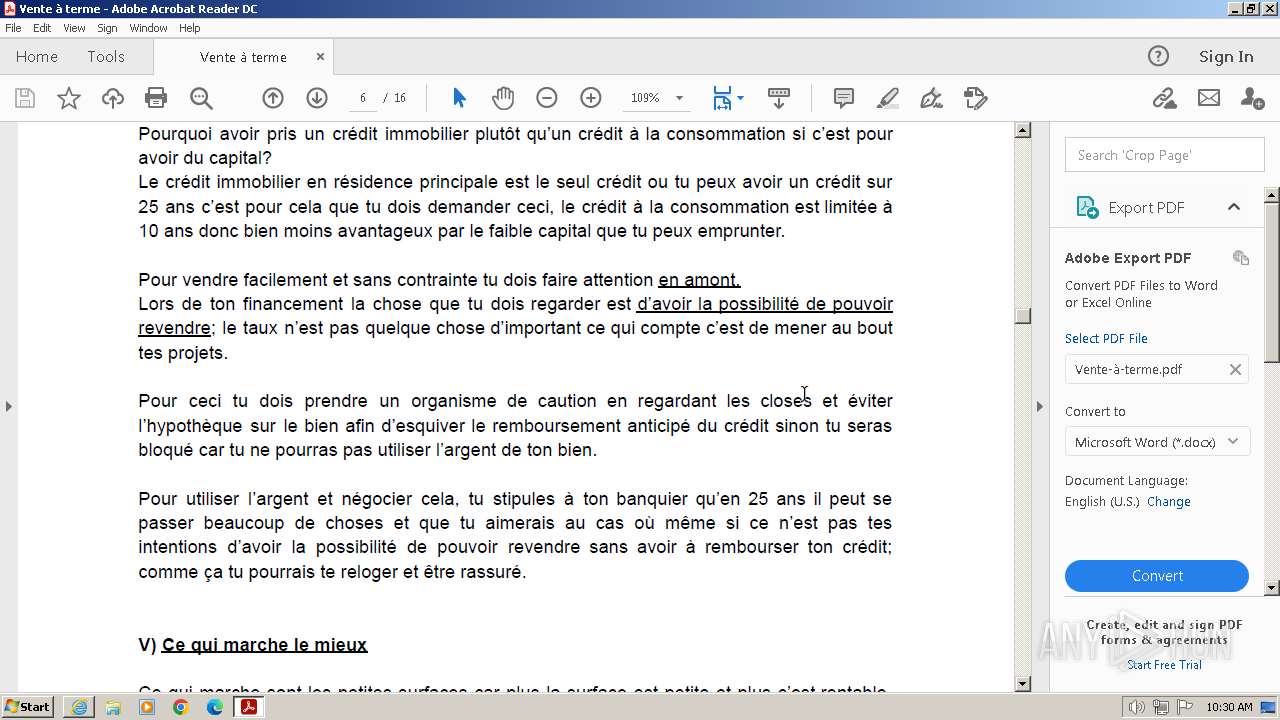Bookmark this file with the star icon
The height and width of the screenshot is (720, 1280).
coord(69,98)
